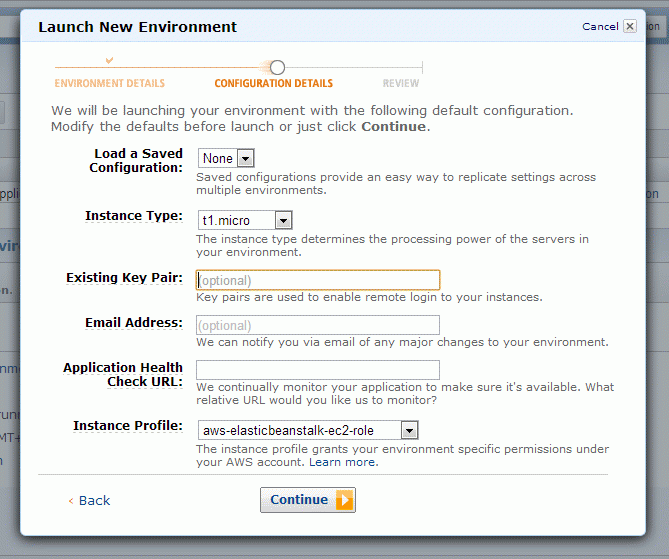Focus the Existing Key Pair input field
669x559 pixels.
[x=318, y=280]
